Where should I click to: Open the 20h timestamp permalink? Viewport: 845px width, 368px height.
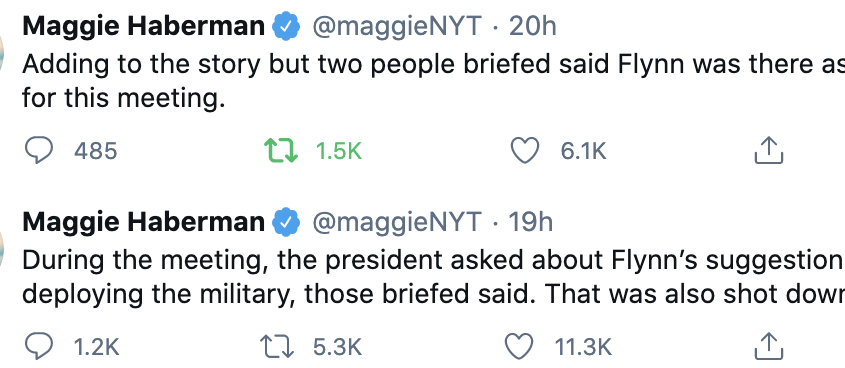[x=532, y=26]
